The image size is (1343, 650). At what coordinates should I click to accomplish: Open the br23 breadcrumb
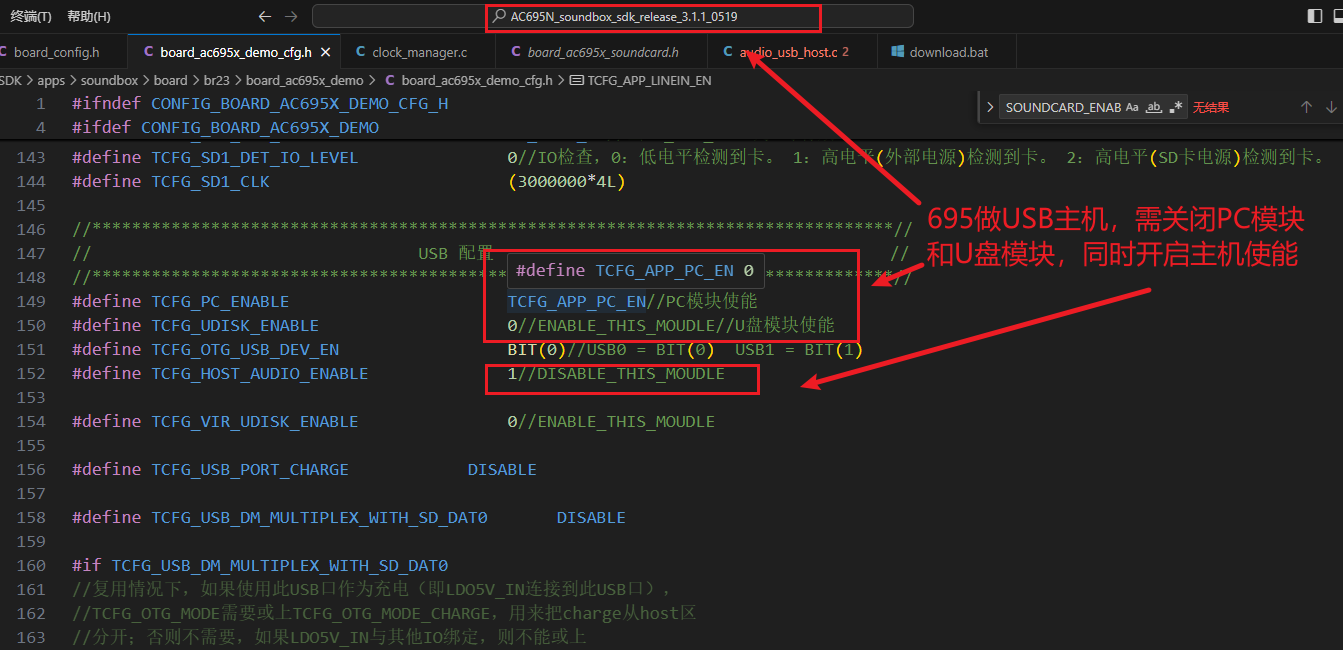pyautogui.click(x=217, y=80)
